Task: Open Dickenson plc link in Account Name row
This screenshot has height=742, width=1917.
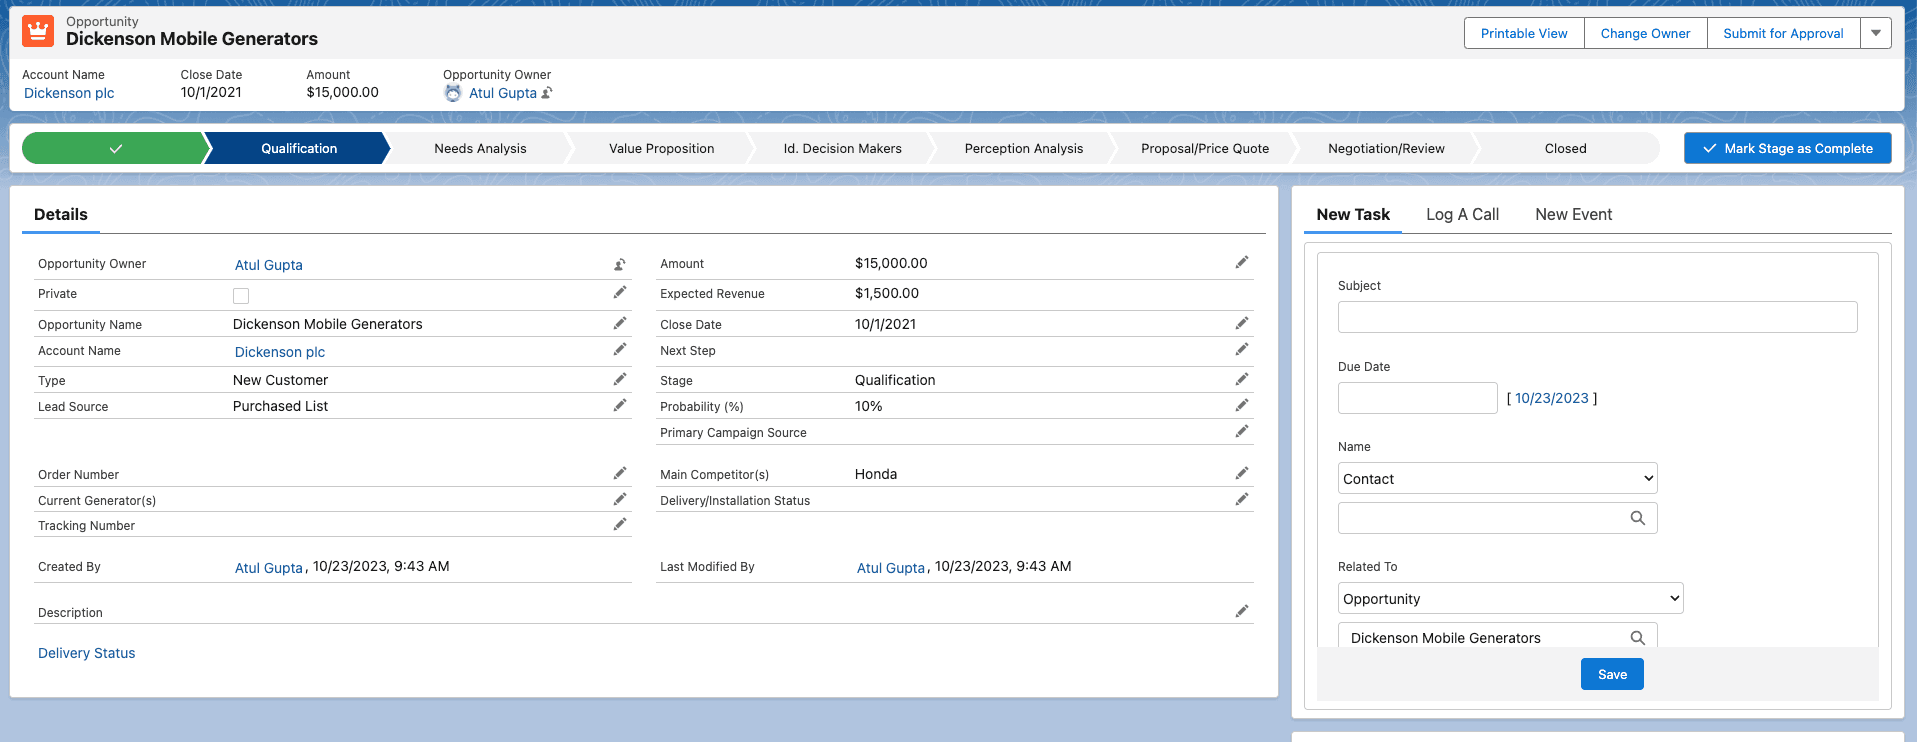Action: 280,352
